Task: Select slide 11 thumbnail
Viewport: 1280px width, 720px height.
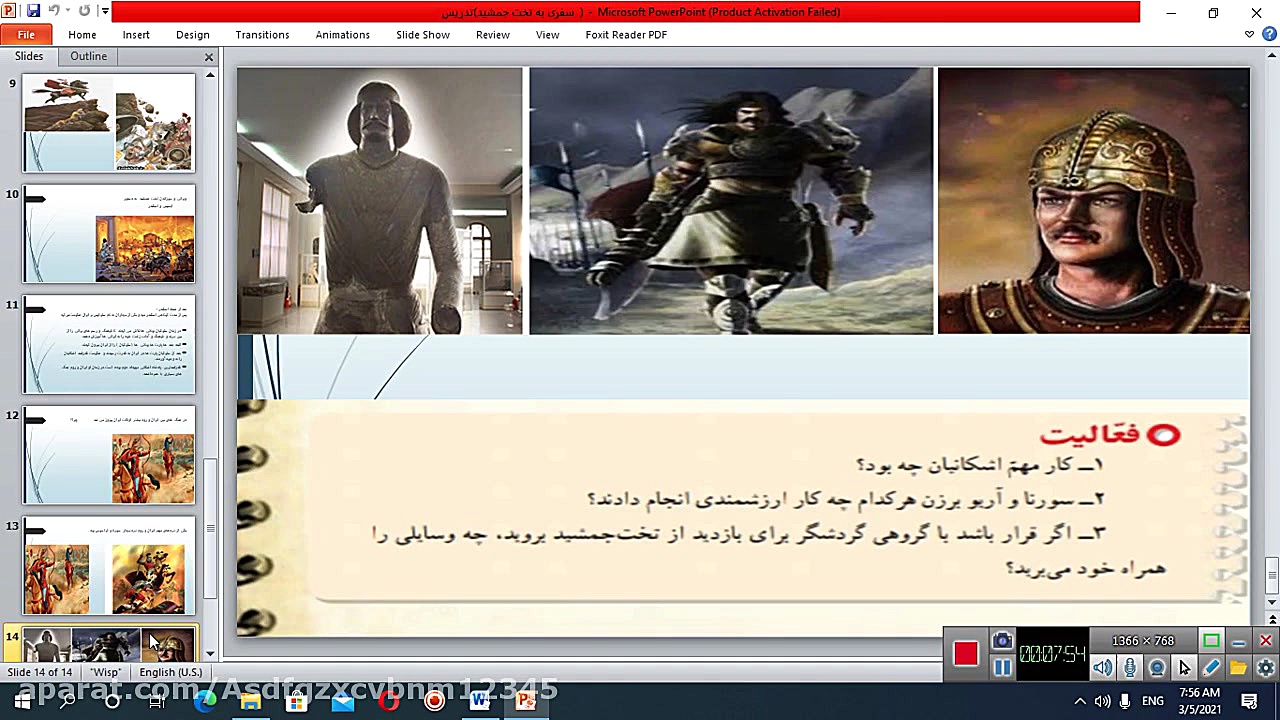Action: pyautogui.click(x=107, y=344)
